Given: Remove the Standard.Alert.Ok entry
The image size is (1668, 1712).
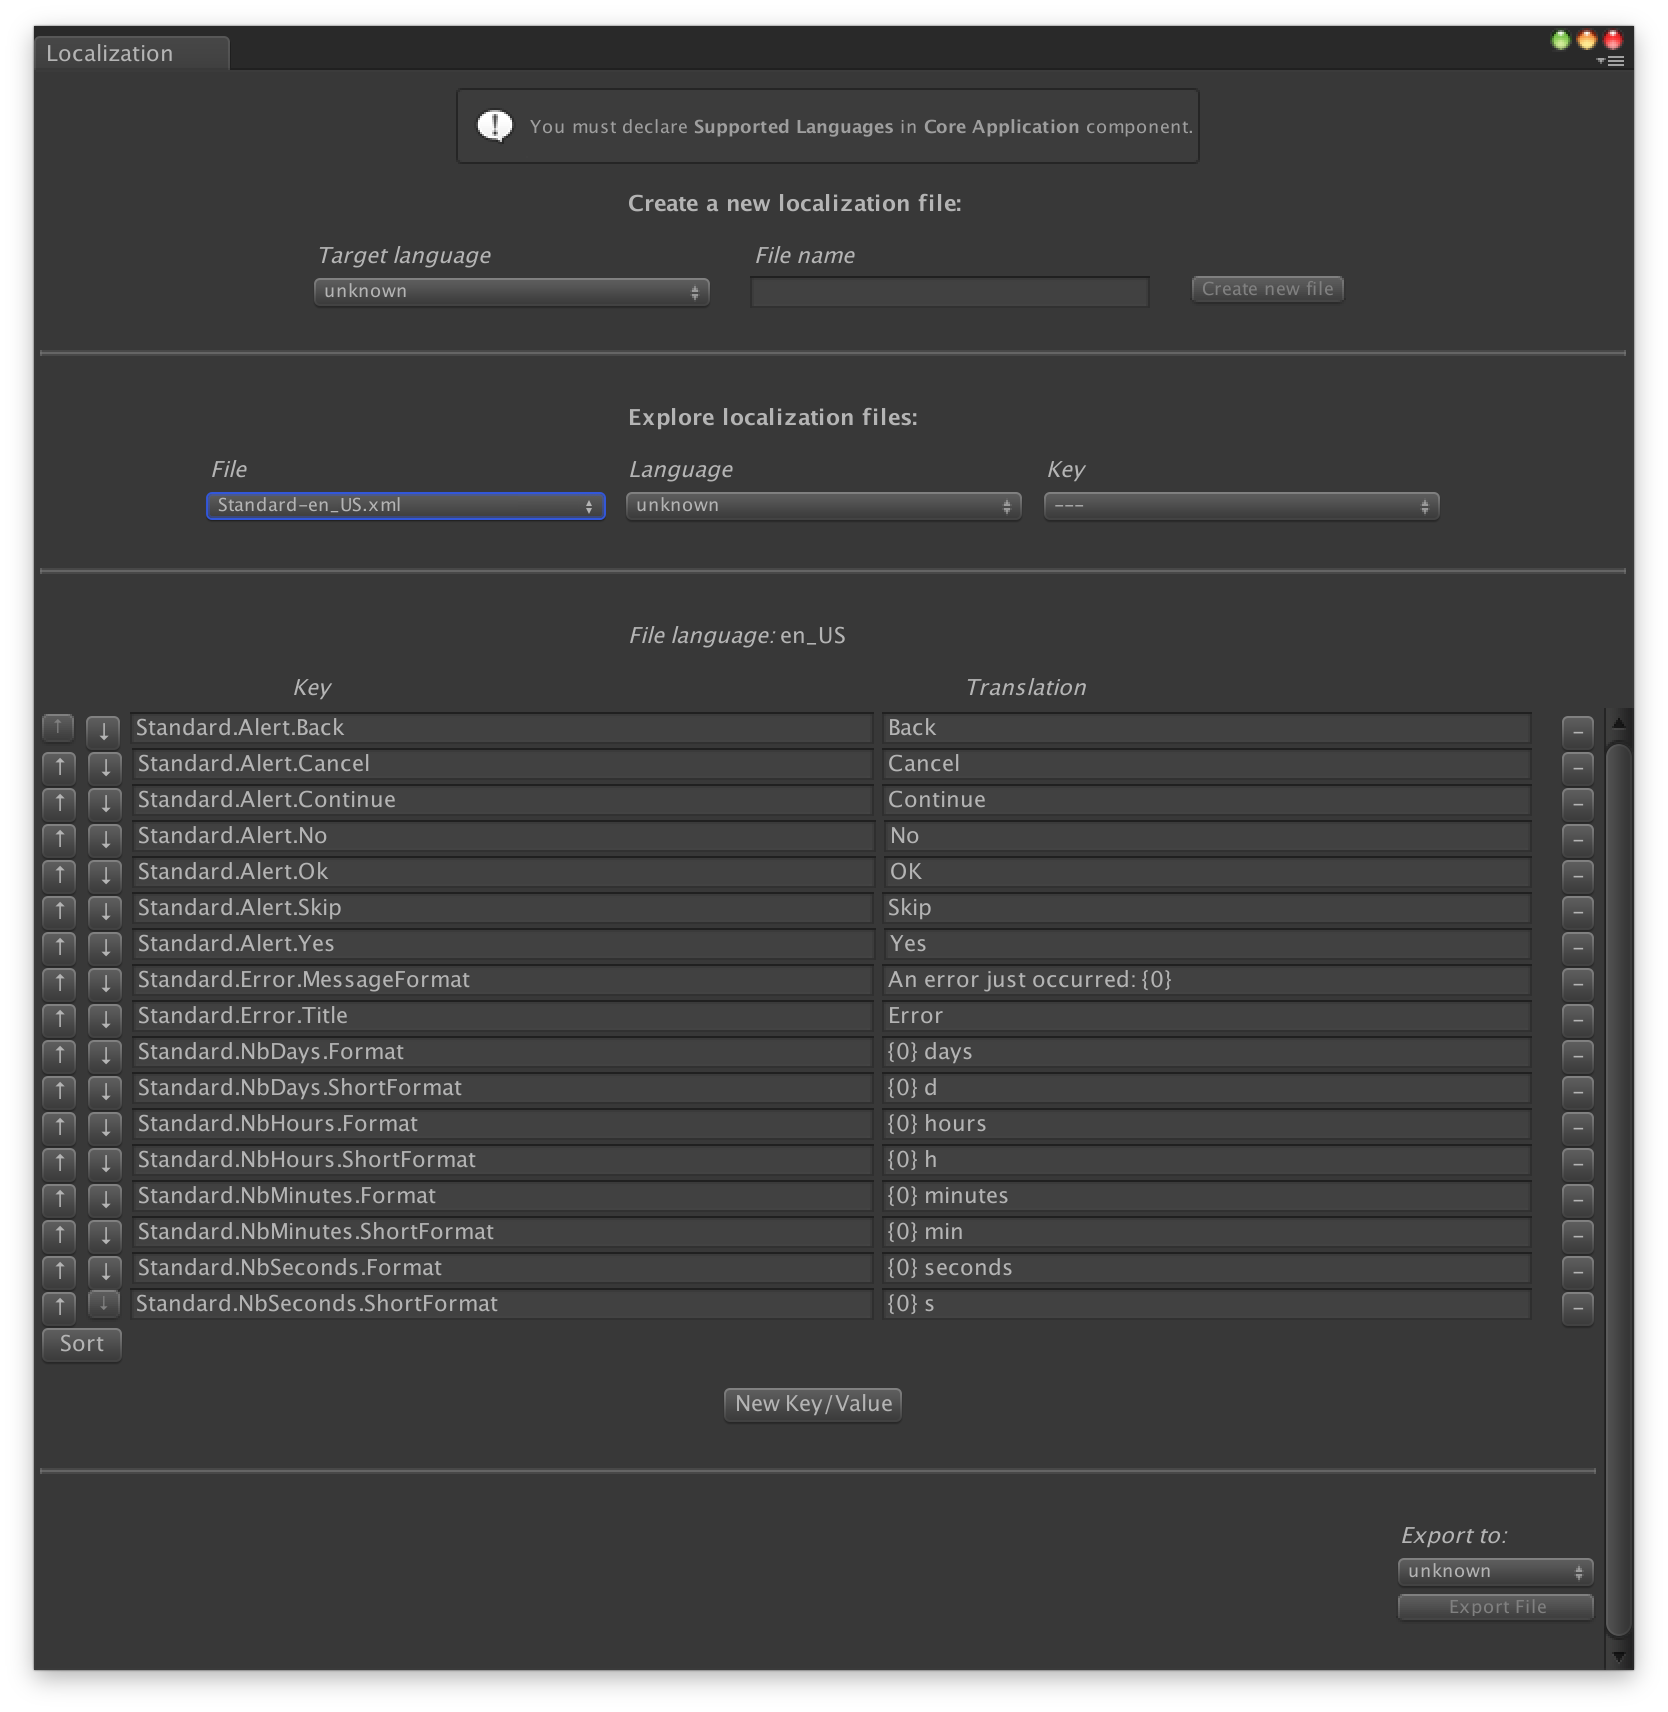Looking at the screenshot, I should [x=1577, y=875].
